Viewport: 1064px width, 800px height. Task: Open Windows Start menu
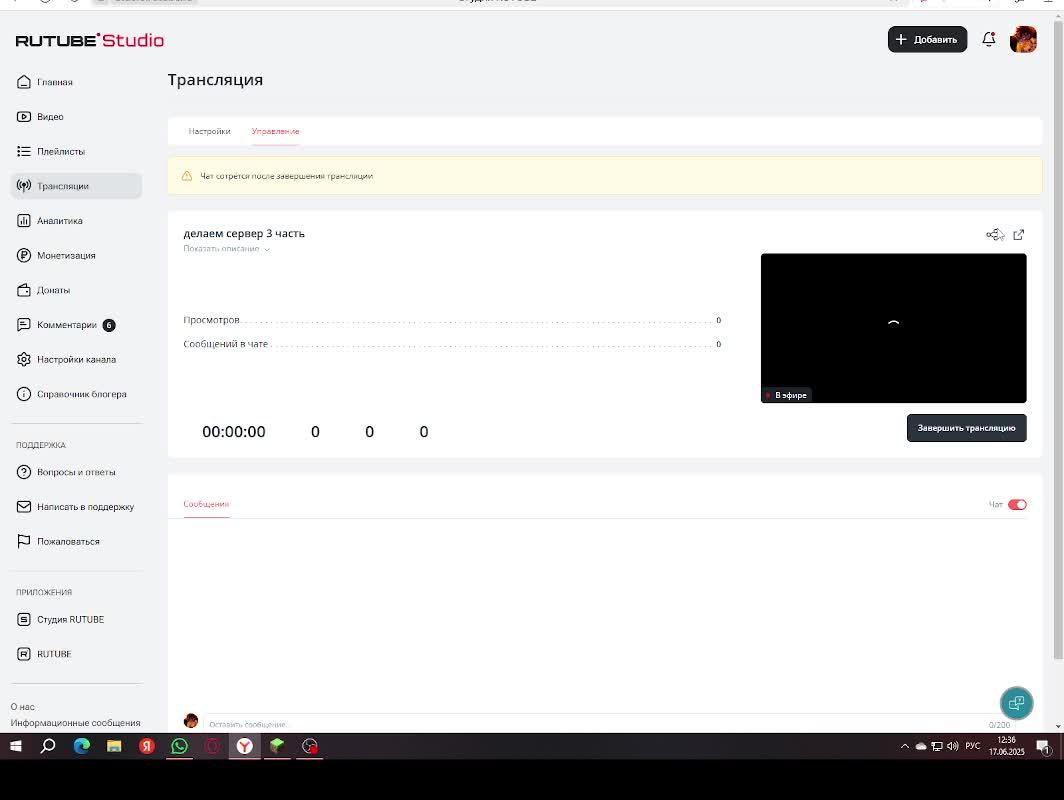click(16, 746)
